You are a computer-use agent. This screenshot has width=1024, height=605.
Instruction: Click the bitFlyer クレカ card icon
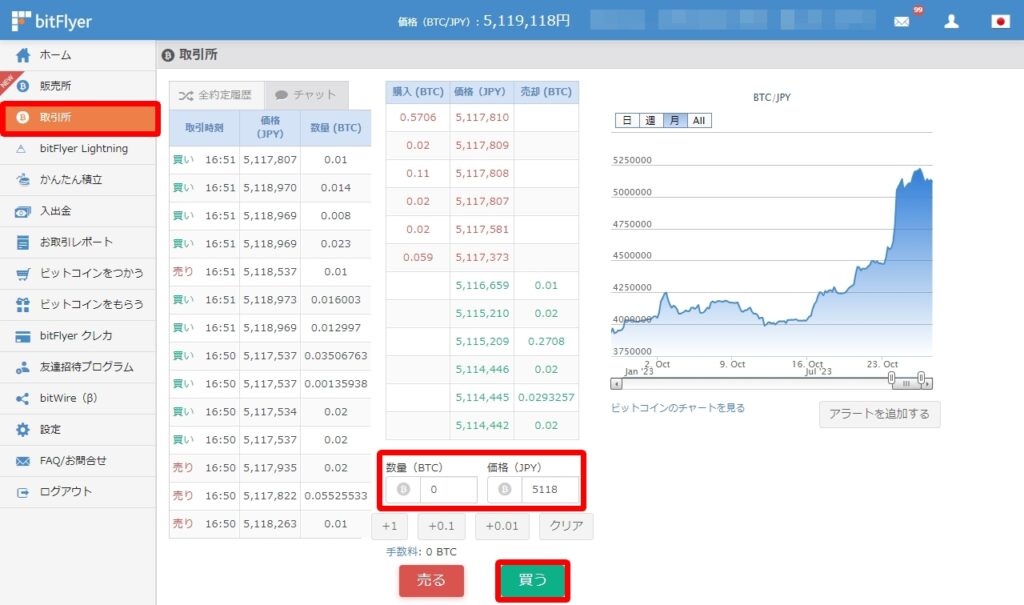click(x=23, y=336)
